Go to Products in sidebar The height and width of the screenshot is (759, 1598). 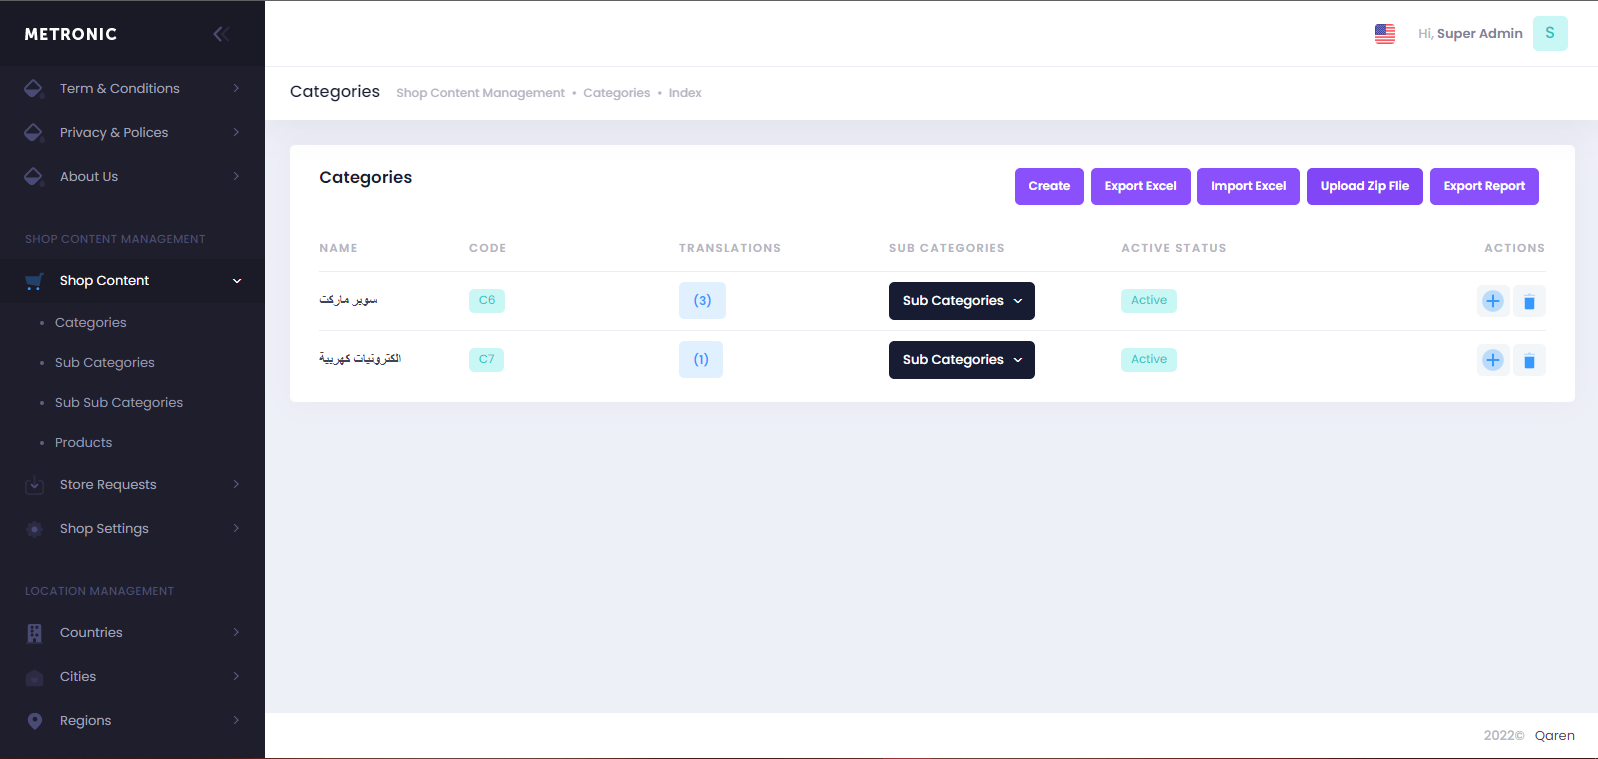[84, 443]
